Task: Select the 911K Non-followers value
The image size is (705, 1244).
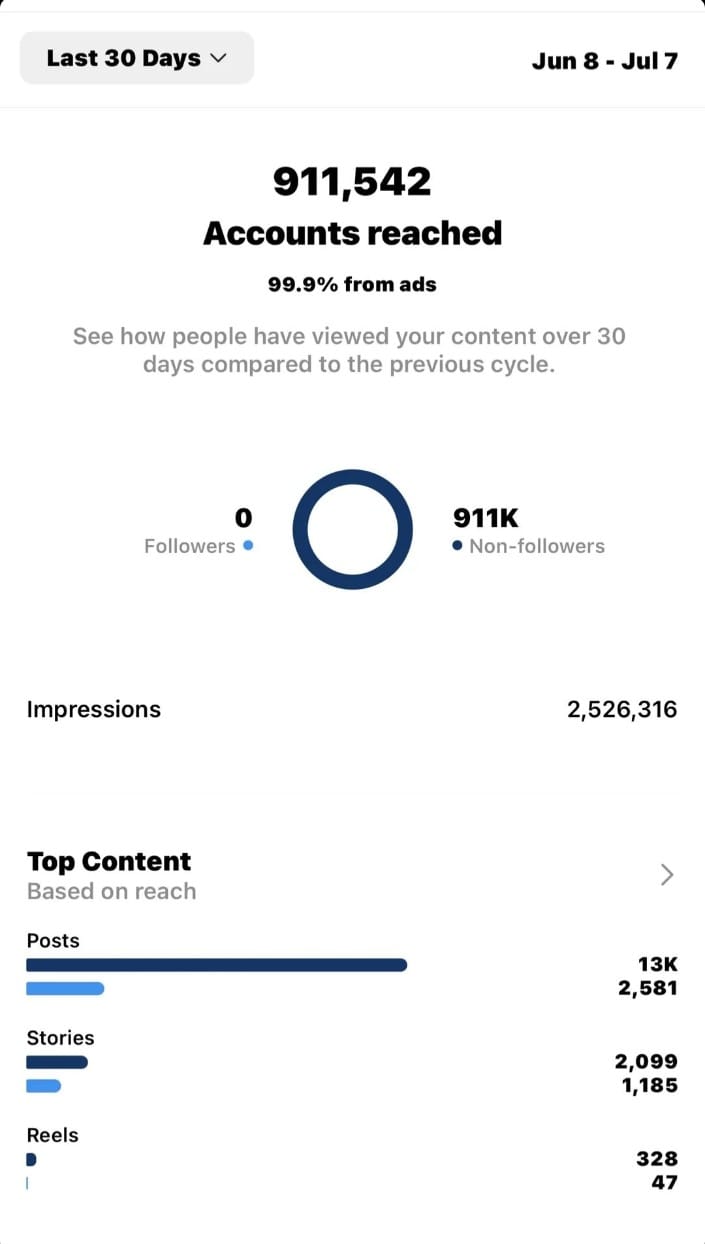Action: [486, 517]
